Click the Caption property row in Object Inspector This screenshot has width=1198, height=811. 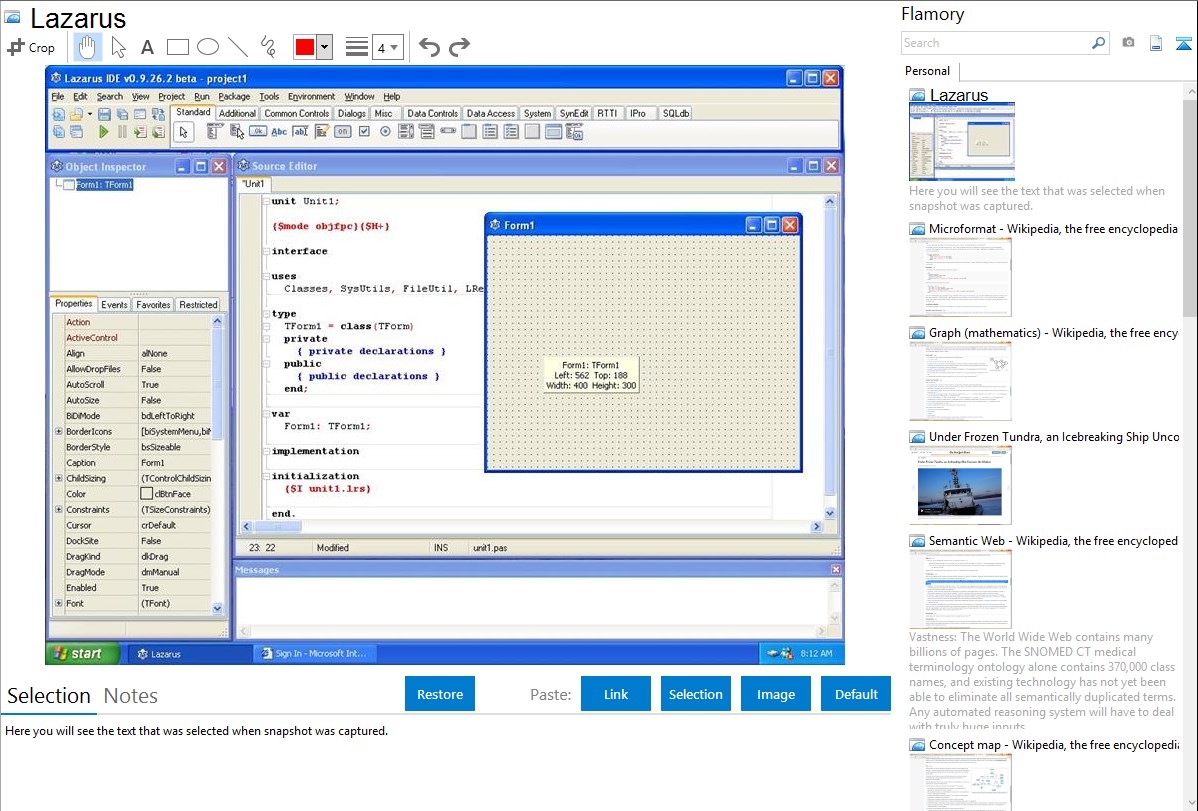click(132, 462)
